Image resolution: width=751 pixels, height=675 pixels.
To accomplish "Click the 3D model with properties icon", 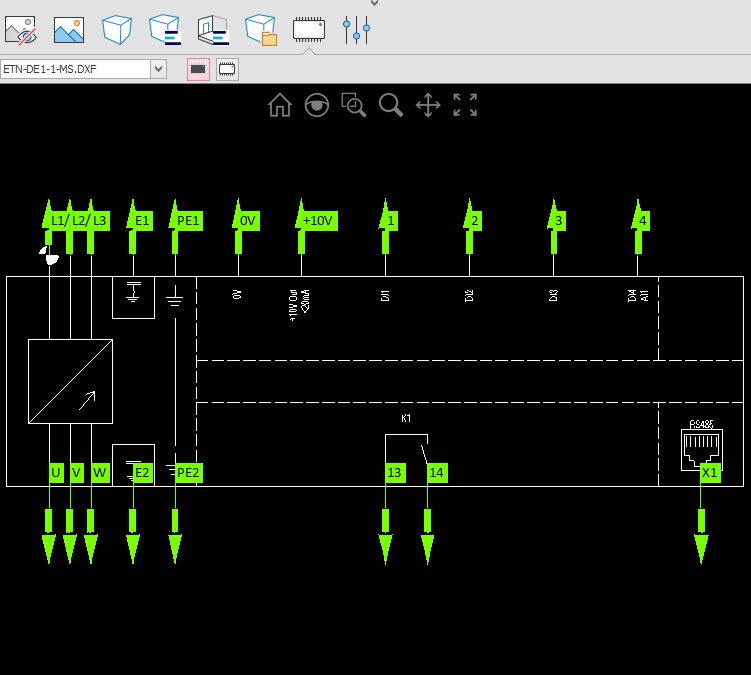I will pyautogui.click(x=164, y=30).
